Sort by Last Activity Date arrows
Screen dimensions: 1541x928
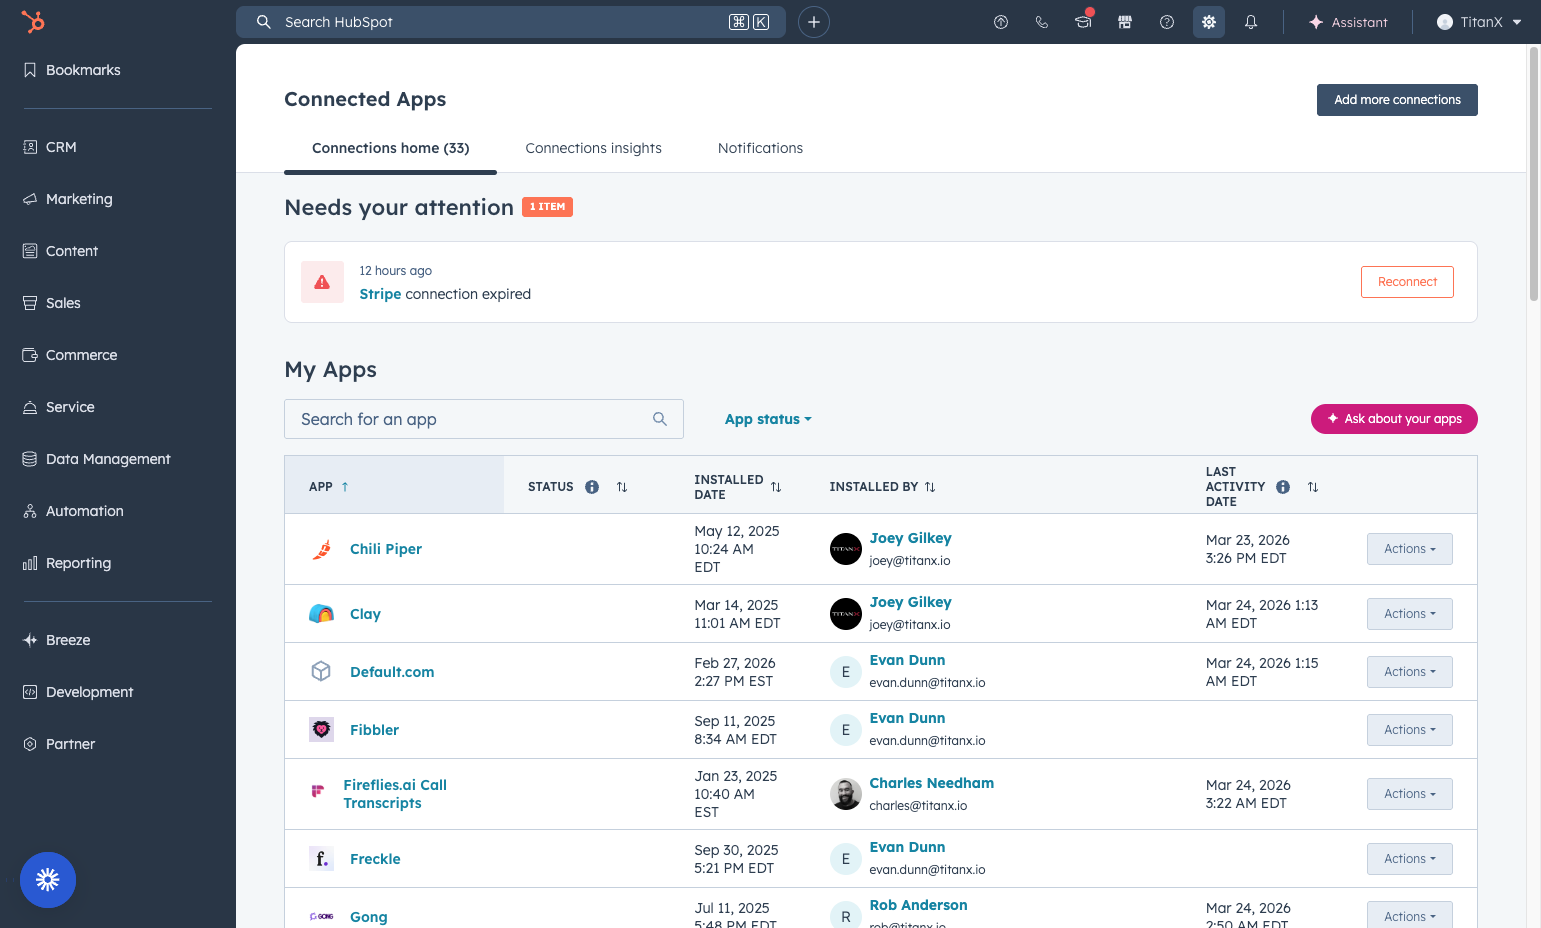1313,487
